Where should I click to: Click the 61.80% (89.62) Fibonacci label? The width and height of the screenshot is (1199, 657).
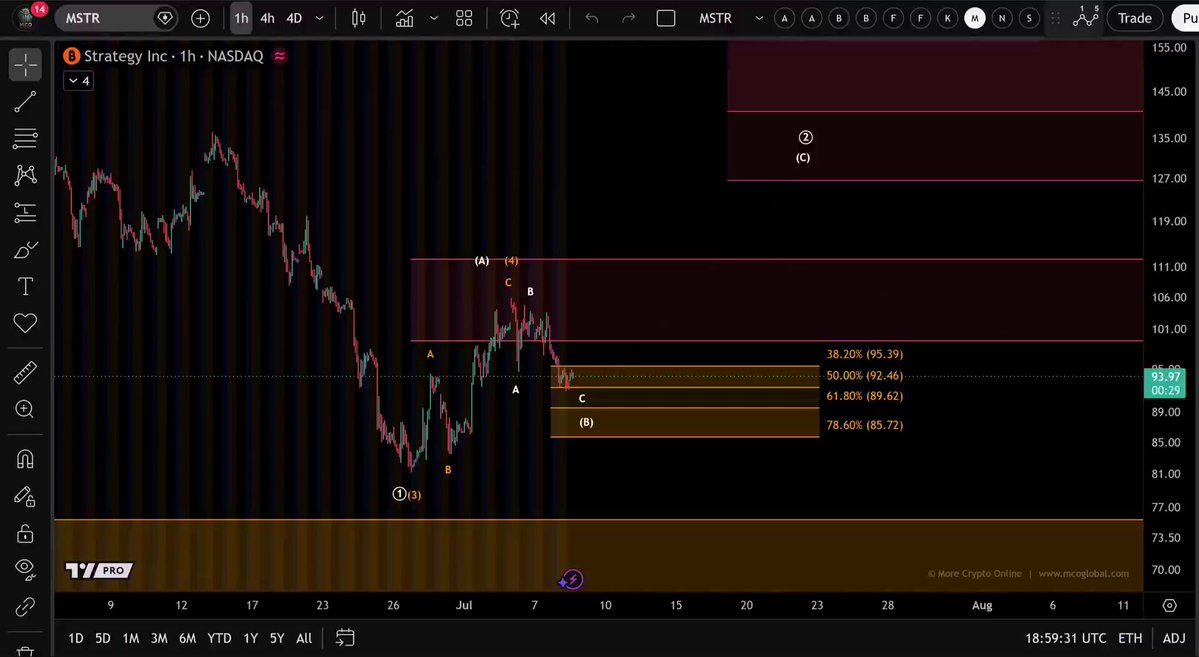tap(864, 396)
